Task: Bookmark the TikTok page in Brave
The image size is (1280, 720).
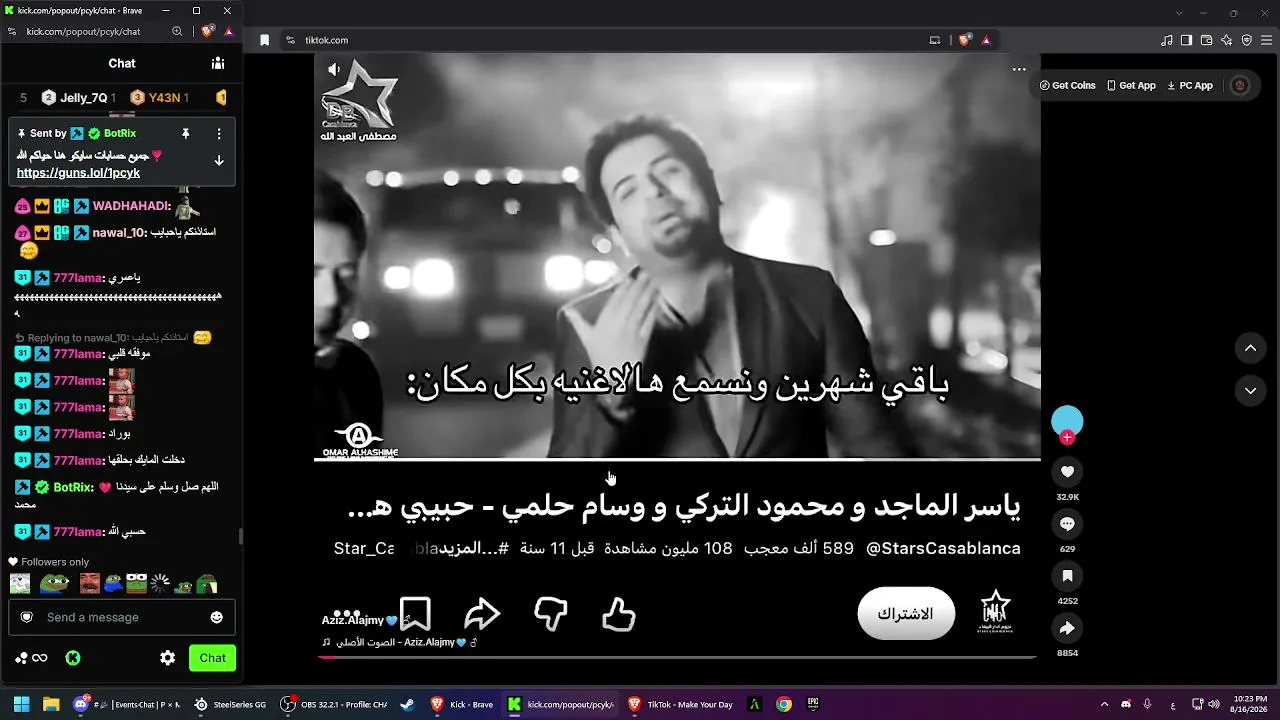Action: pos(264,40)
